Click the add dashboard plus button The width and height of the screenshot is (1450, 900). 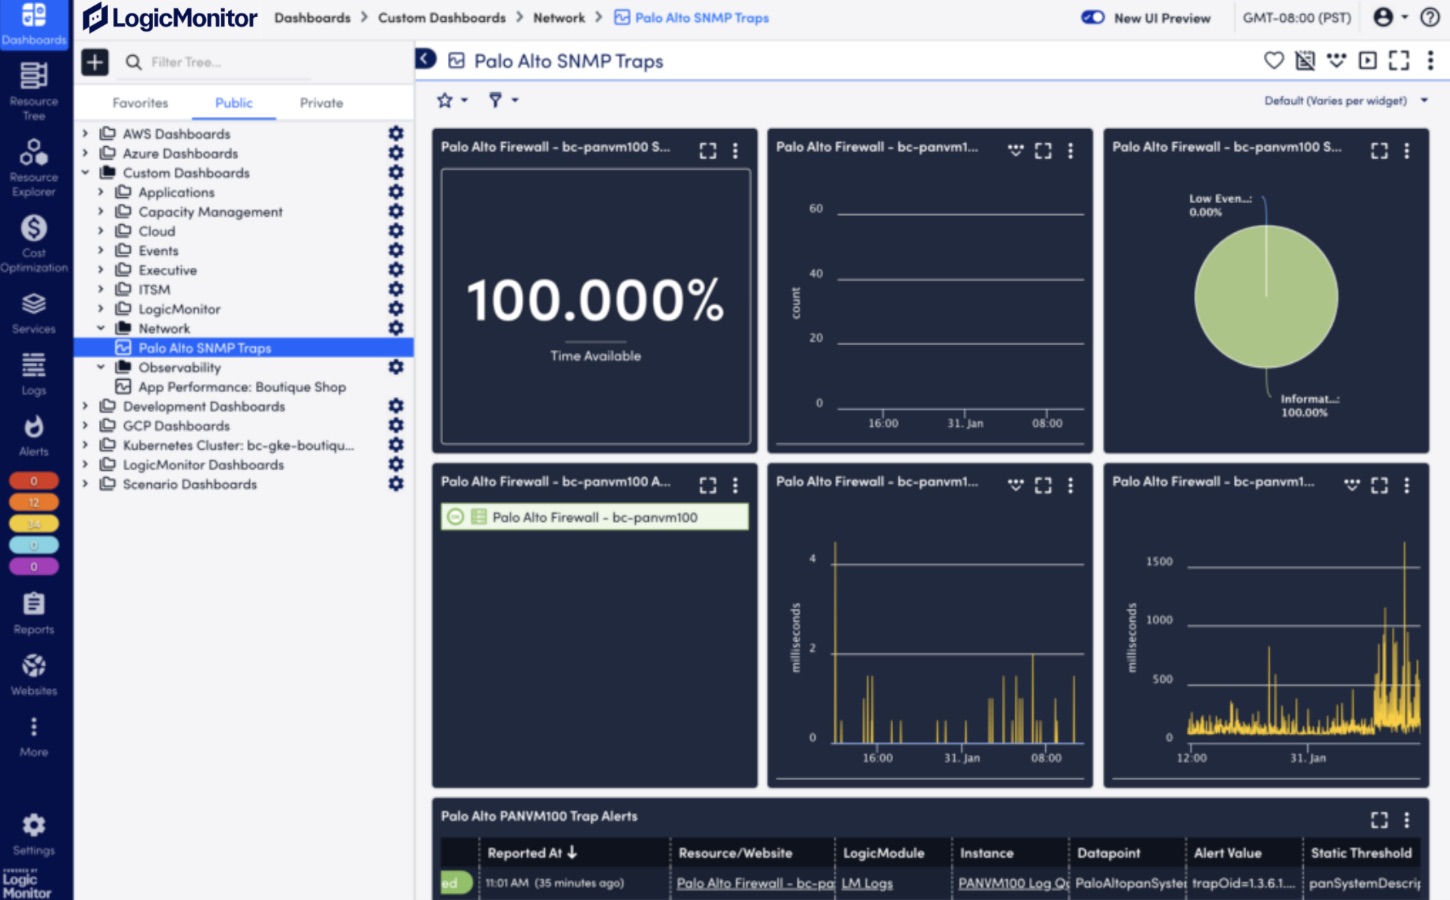click(x=95, y=62)
